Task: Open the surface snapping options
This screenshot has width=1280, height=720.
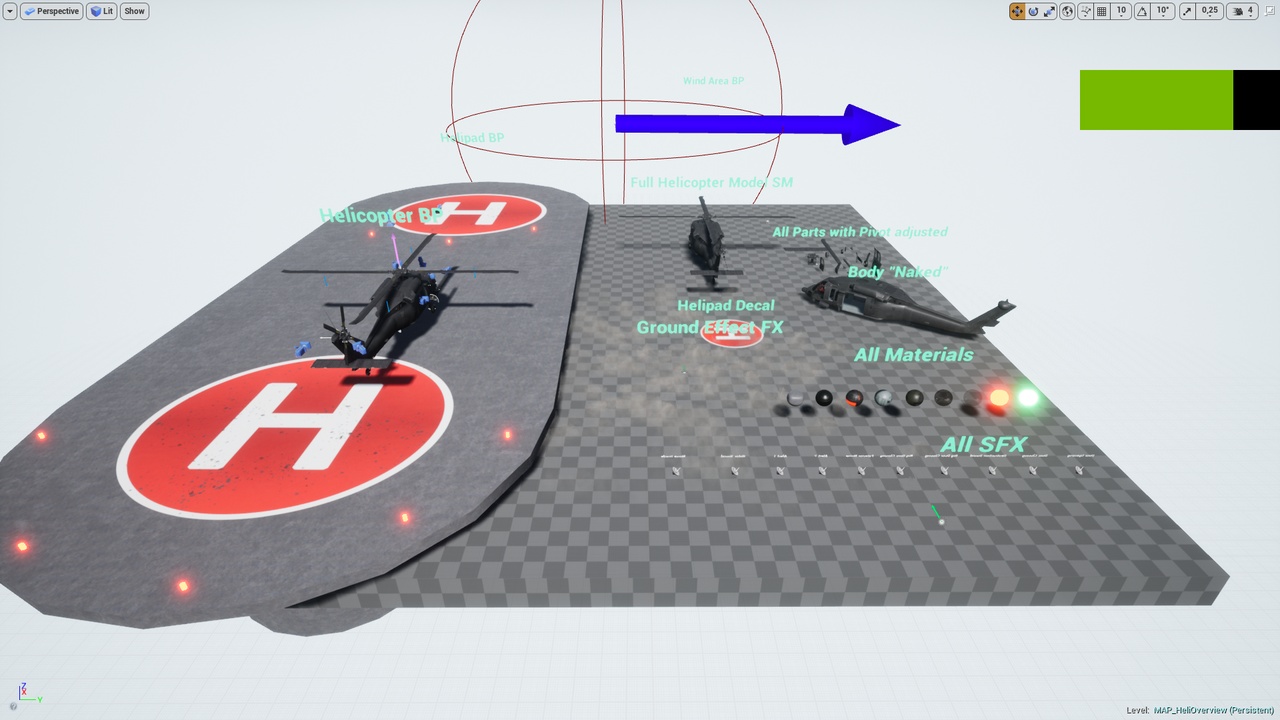Action: tap(1085, 11)
